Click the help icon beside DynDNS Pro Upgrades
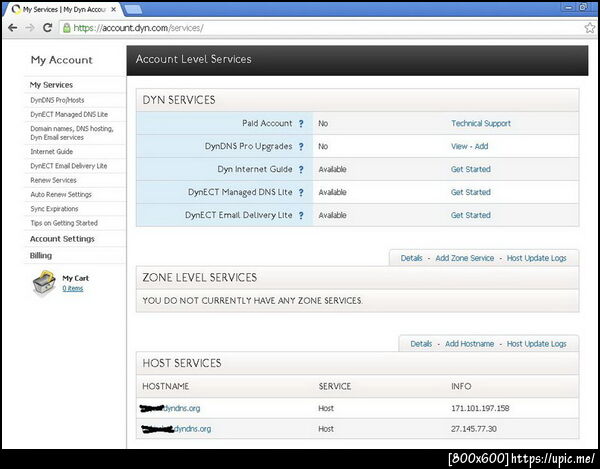The height and width of the screenshot is (469, 600). point(301,147)
